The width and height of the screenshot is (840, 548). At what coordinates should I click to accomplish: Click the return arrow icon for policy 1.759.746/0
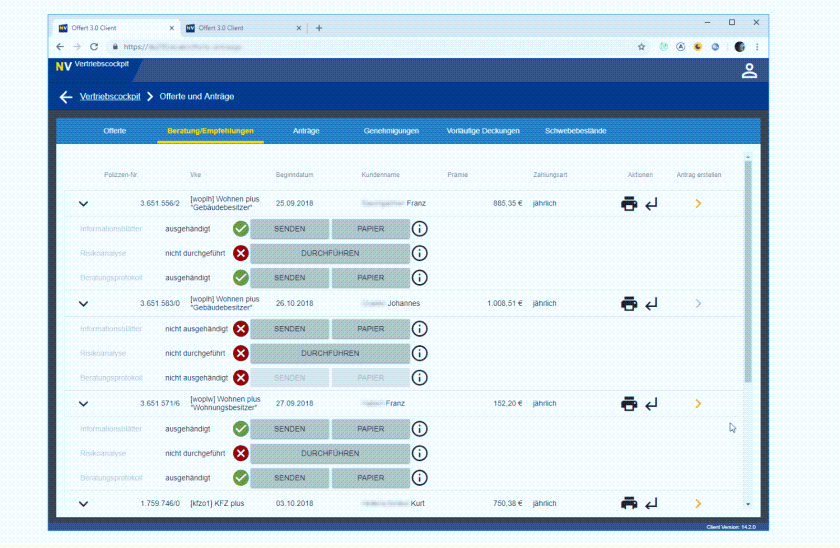point(651,504)
